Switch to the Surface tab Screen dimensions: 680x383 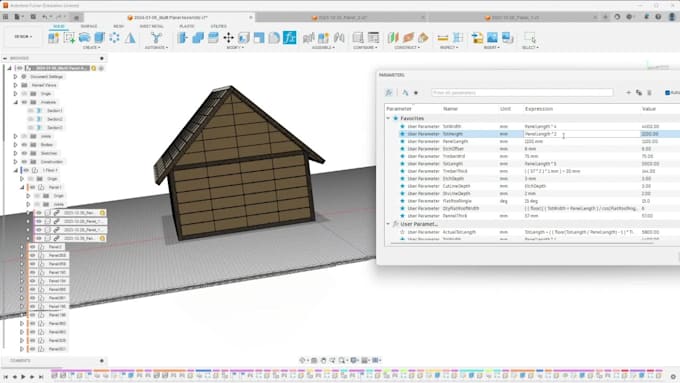pyautogui.click(x=89, y=26)
